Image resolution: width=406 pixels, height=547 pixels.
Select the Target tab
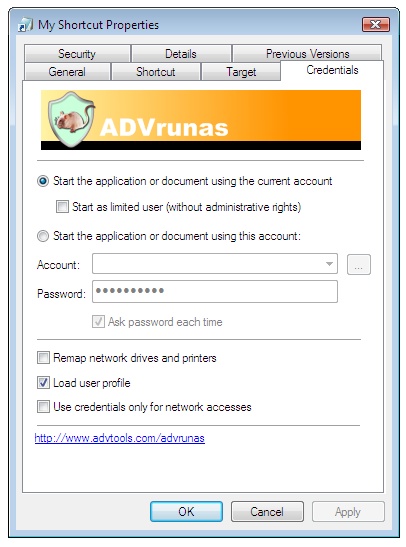241,72
